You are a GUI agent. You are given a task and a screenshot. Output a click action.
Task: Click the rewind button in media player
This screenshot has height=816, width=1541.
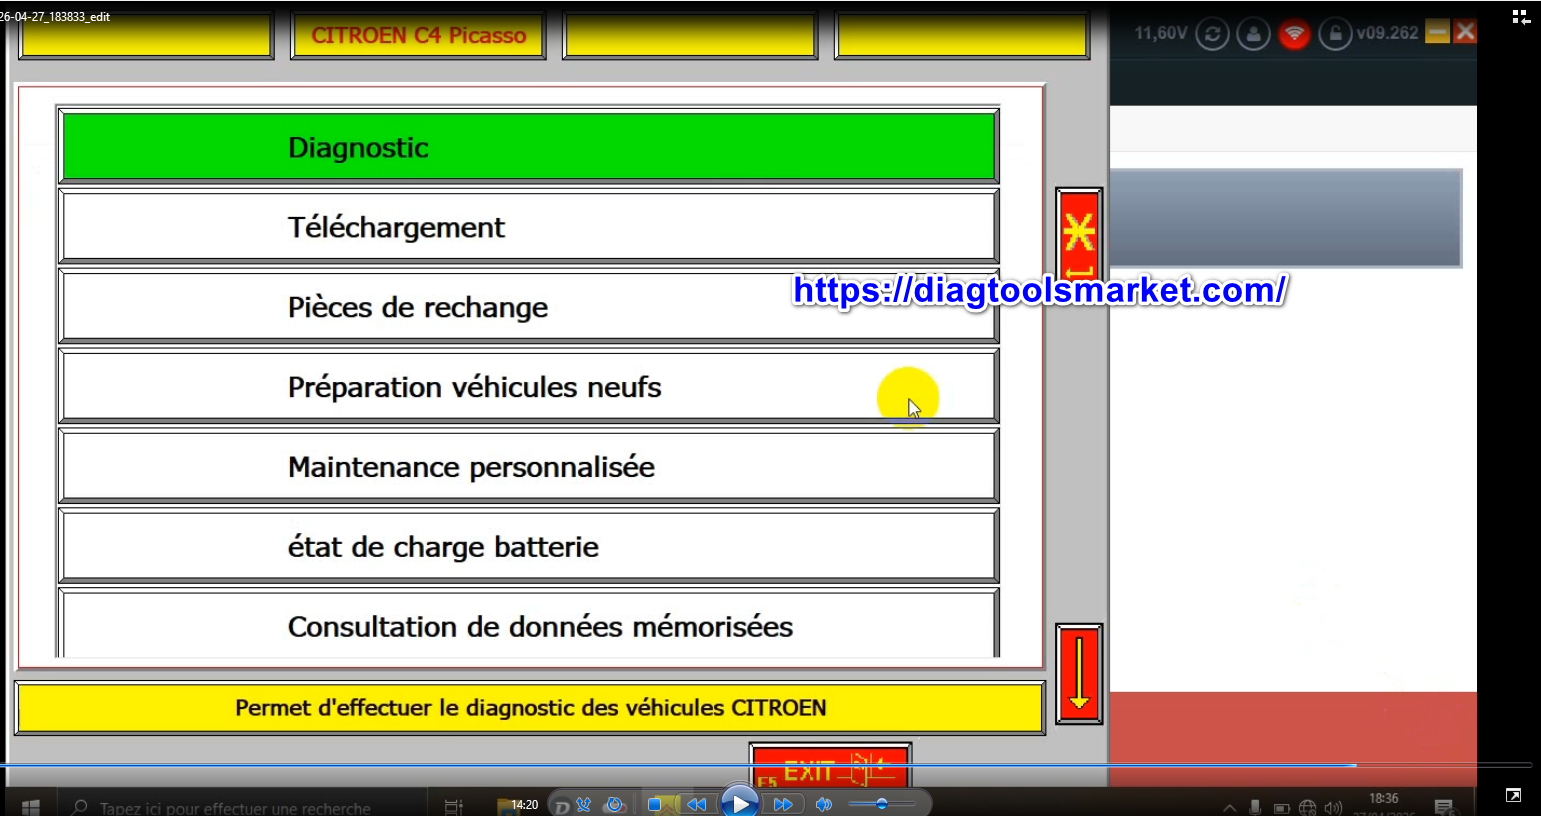pyautogui.click(x=697, y=804)
